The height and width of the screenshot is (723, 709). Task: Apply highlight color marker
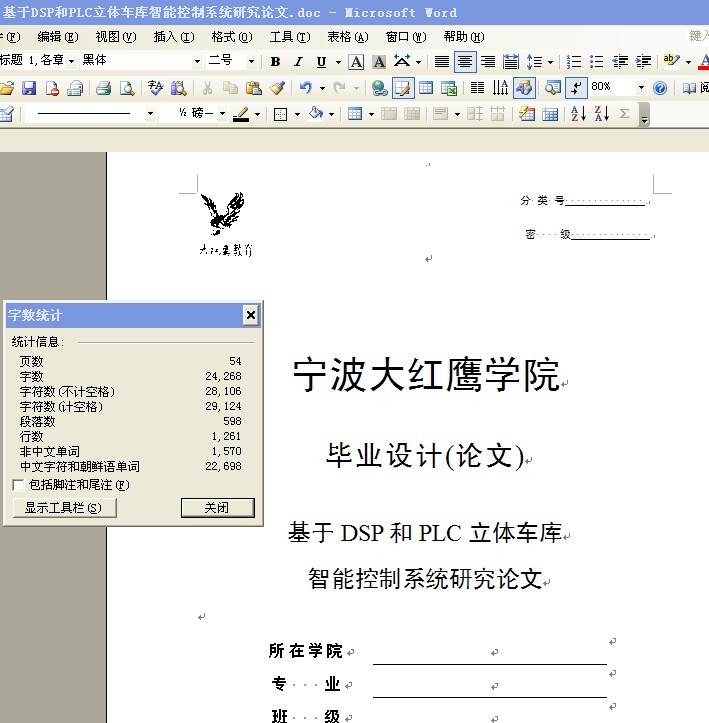(671, 61)
